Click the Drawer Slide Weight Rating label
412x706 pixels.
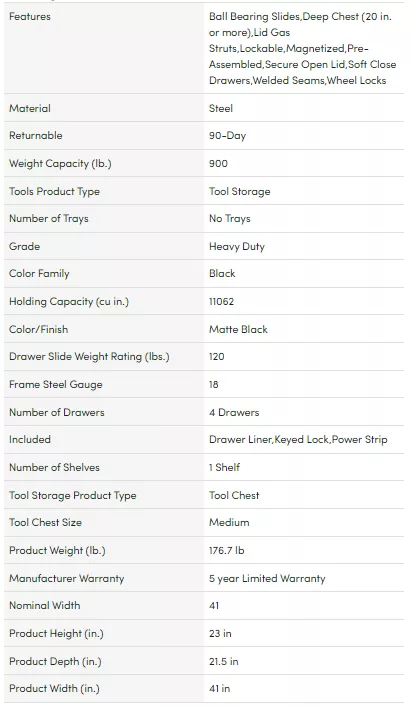89,357
